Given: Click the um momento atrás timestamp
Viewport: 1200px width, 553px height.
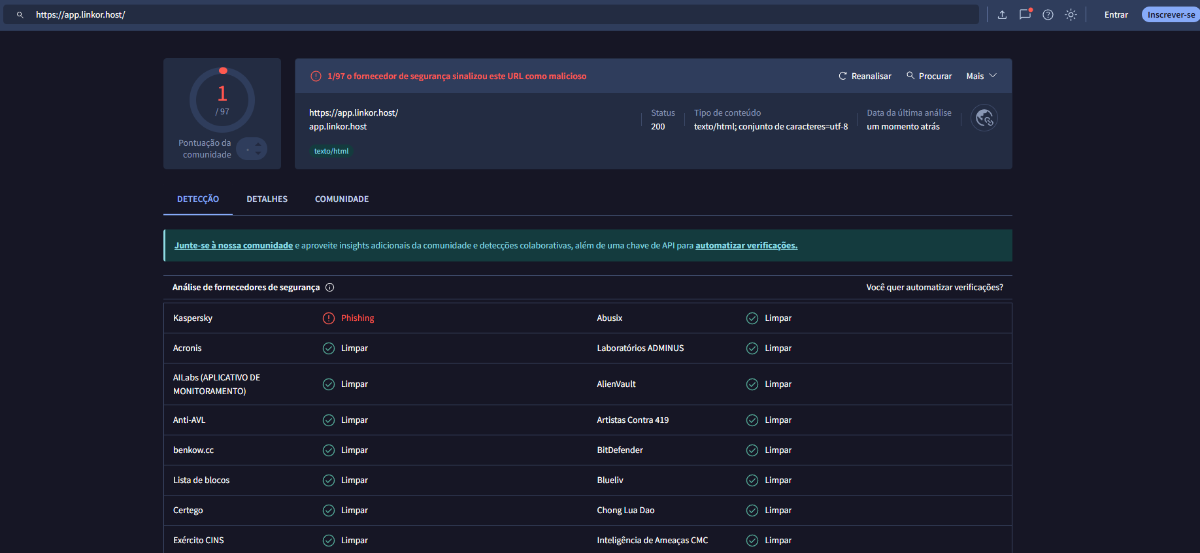Looking at the screenshot, I should pos(903,127).
